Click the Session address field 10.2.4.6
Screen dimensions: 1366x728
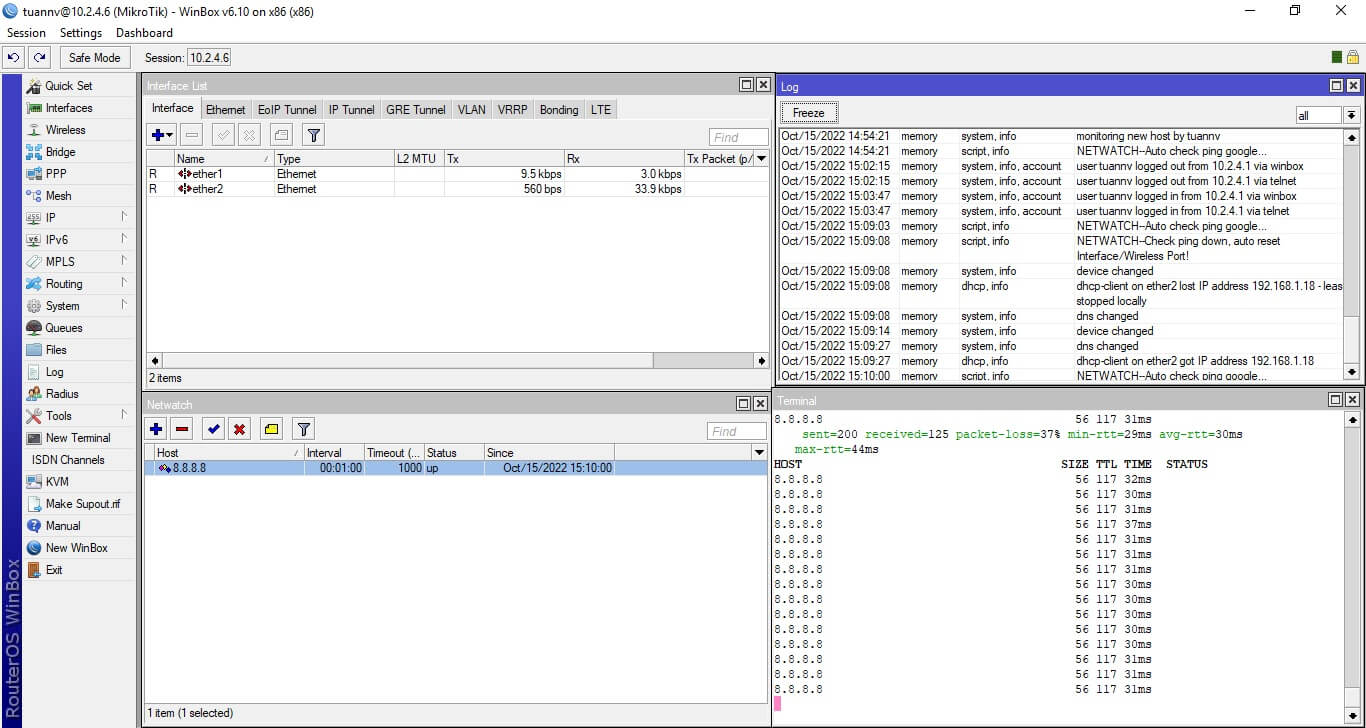(x=210, y=58)
